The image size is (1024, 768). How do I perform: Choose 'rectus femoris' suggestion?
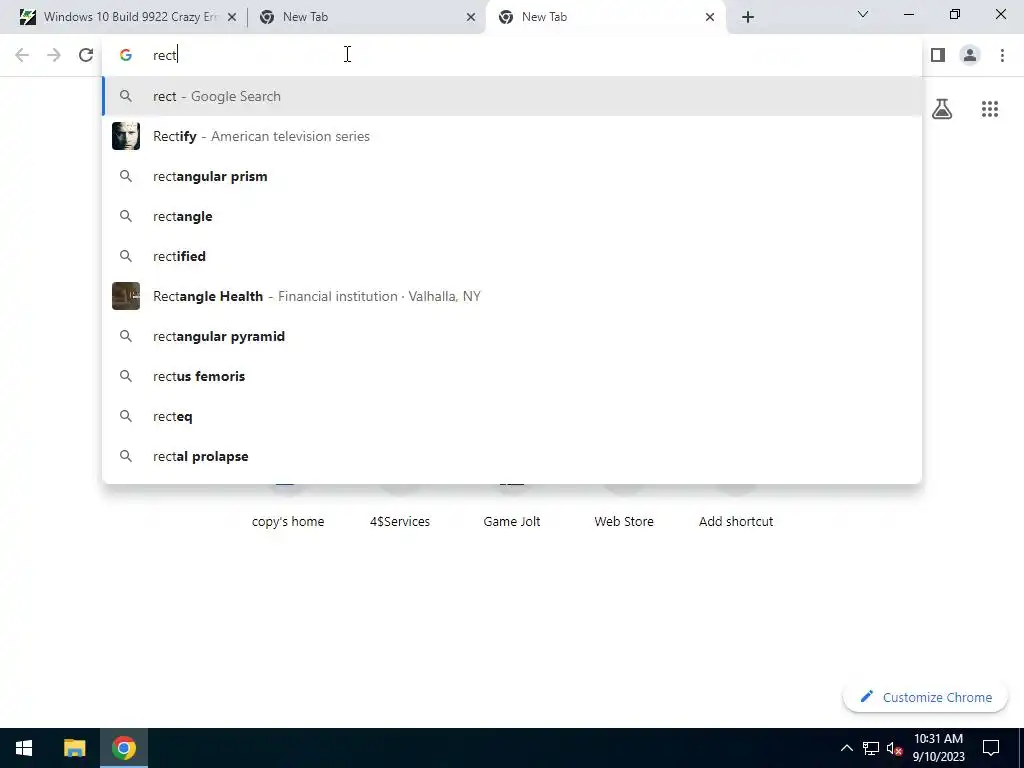pyautogui.click(x=512, y=376)
